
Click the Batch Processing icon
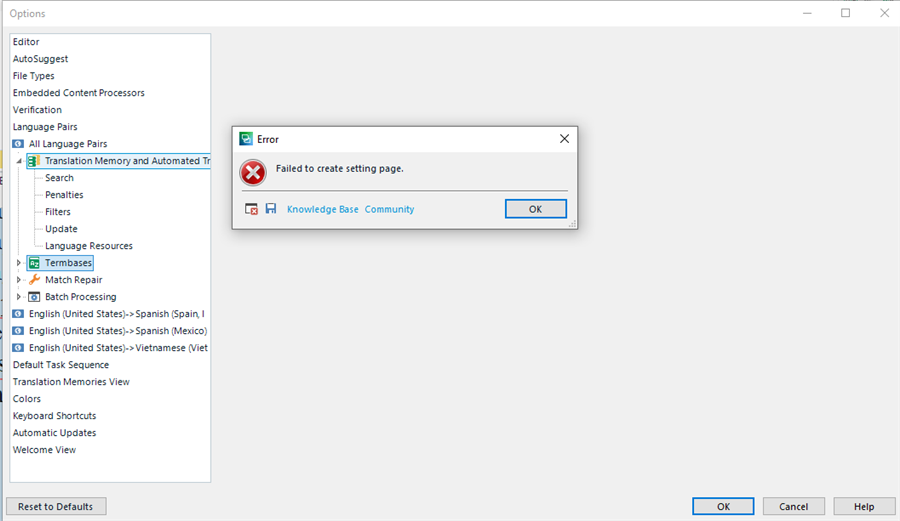pyautogui.click(x=34, y=297)
